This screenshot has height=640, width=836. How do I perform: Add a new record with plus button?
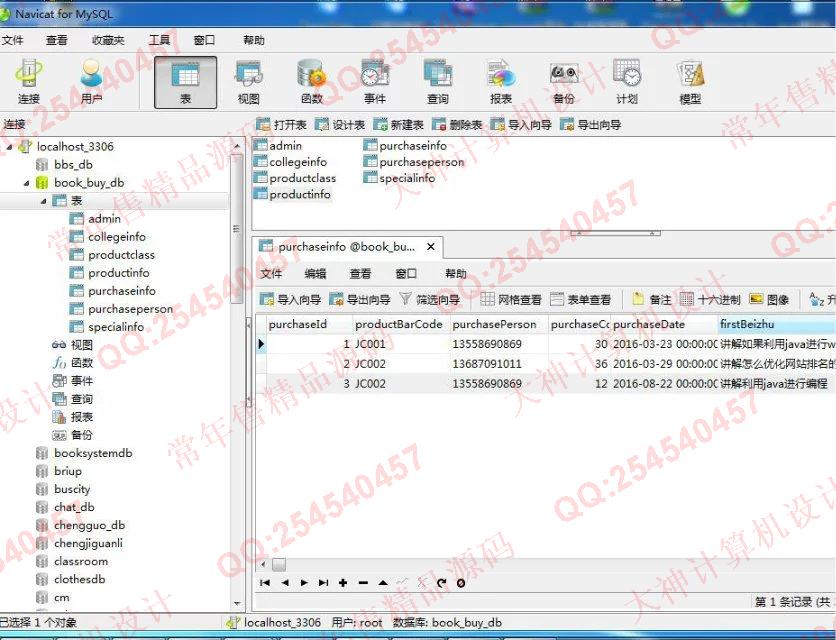343,583
